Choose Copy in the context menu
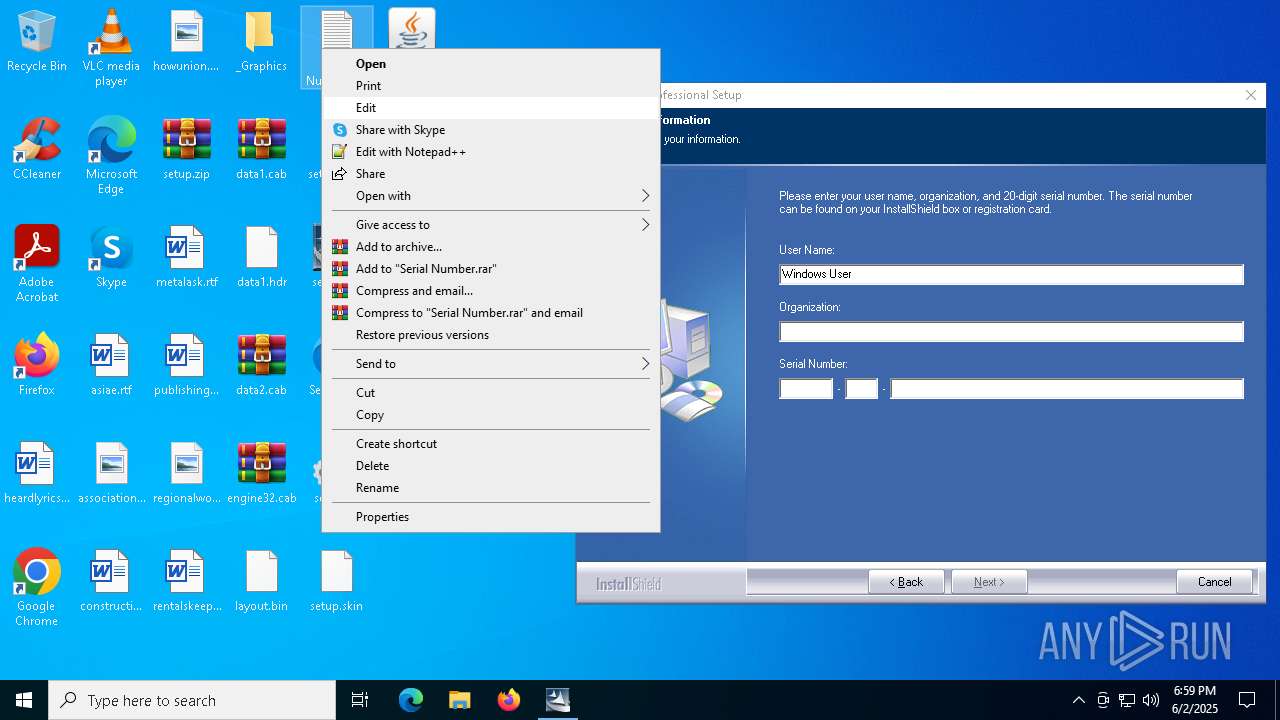1280x720 pixels. [x=490, y=415]
